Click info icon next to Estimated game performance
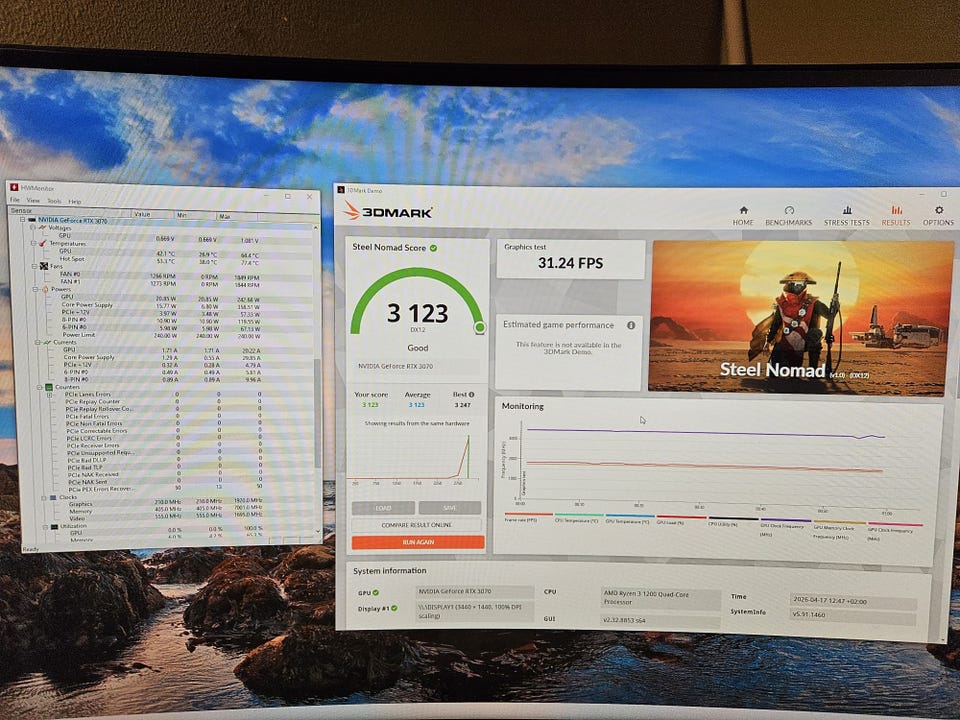Viewport: 960px width, 720px height. (631, 325)
